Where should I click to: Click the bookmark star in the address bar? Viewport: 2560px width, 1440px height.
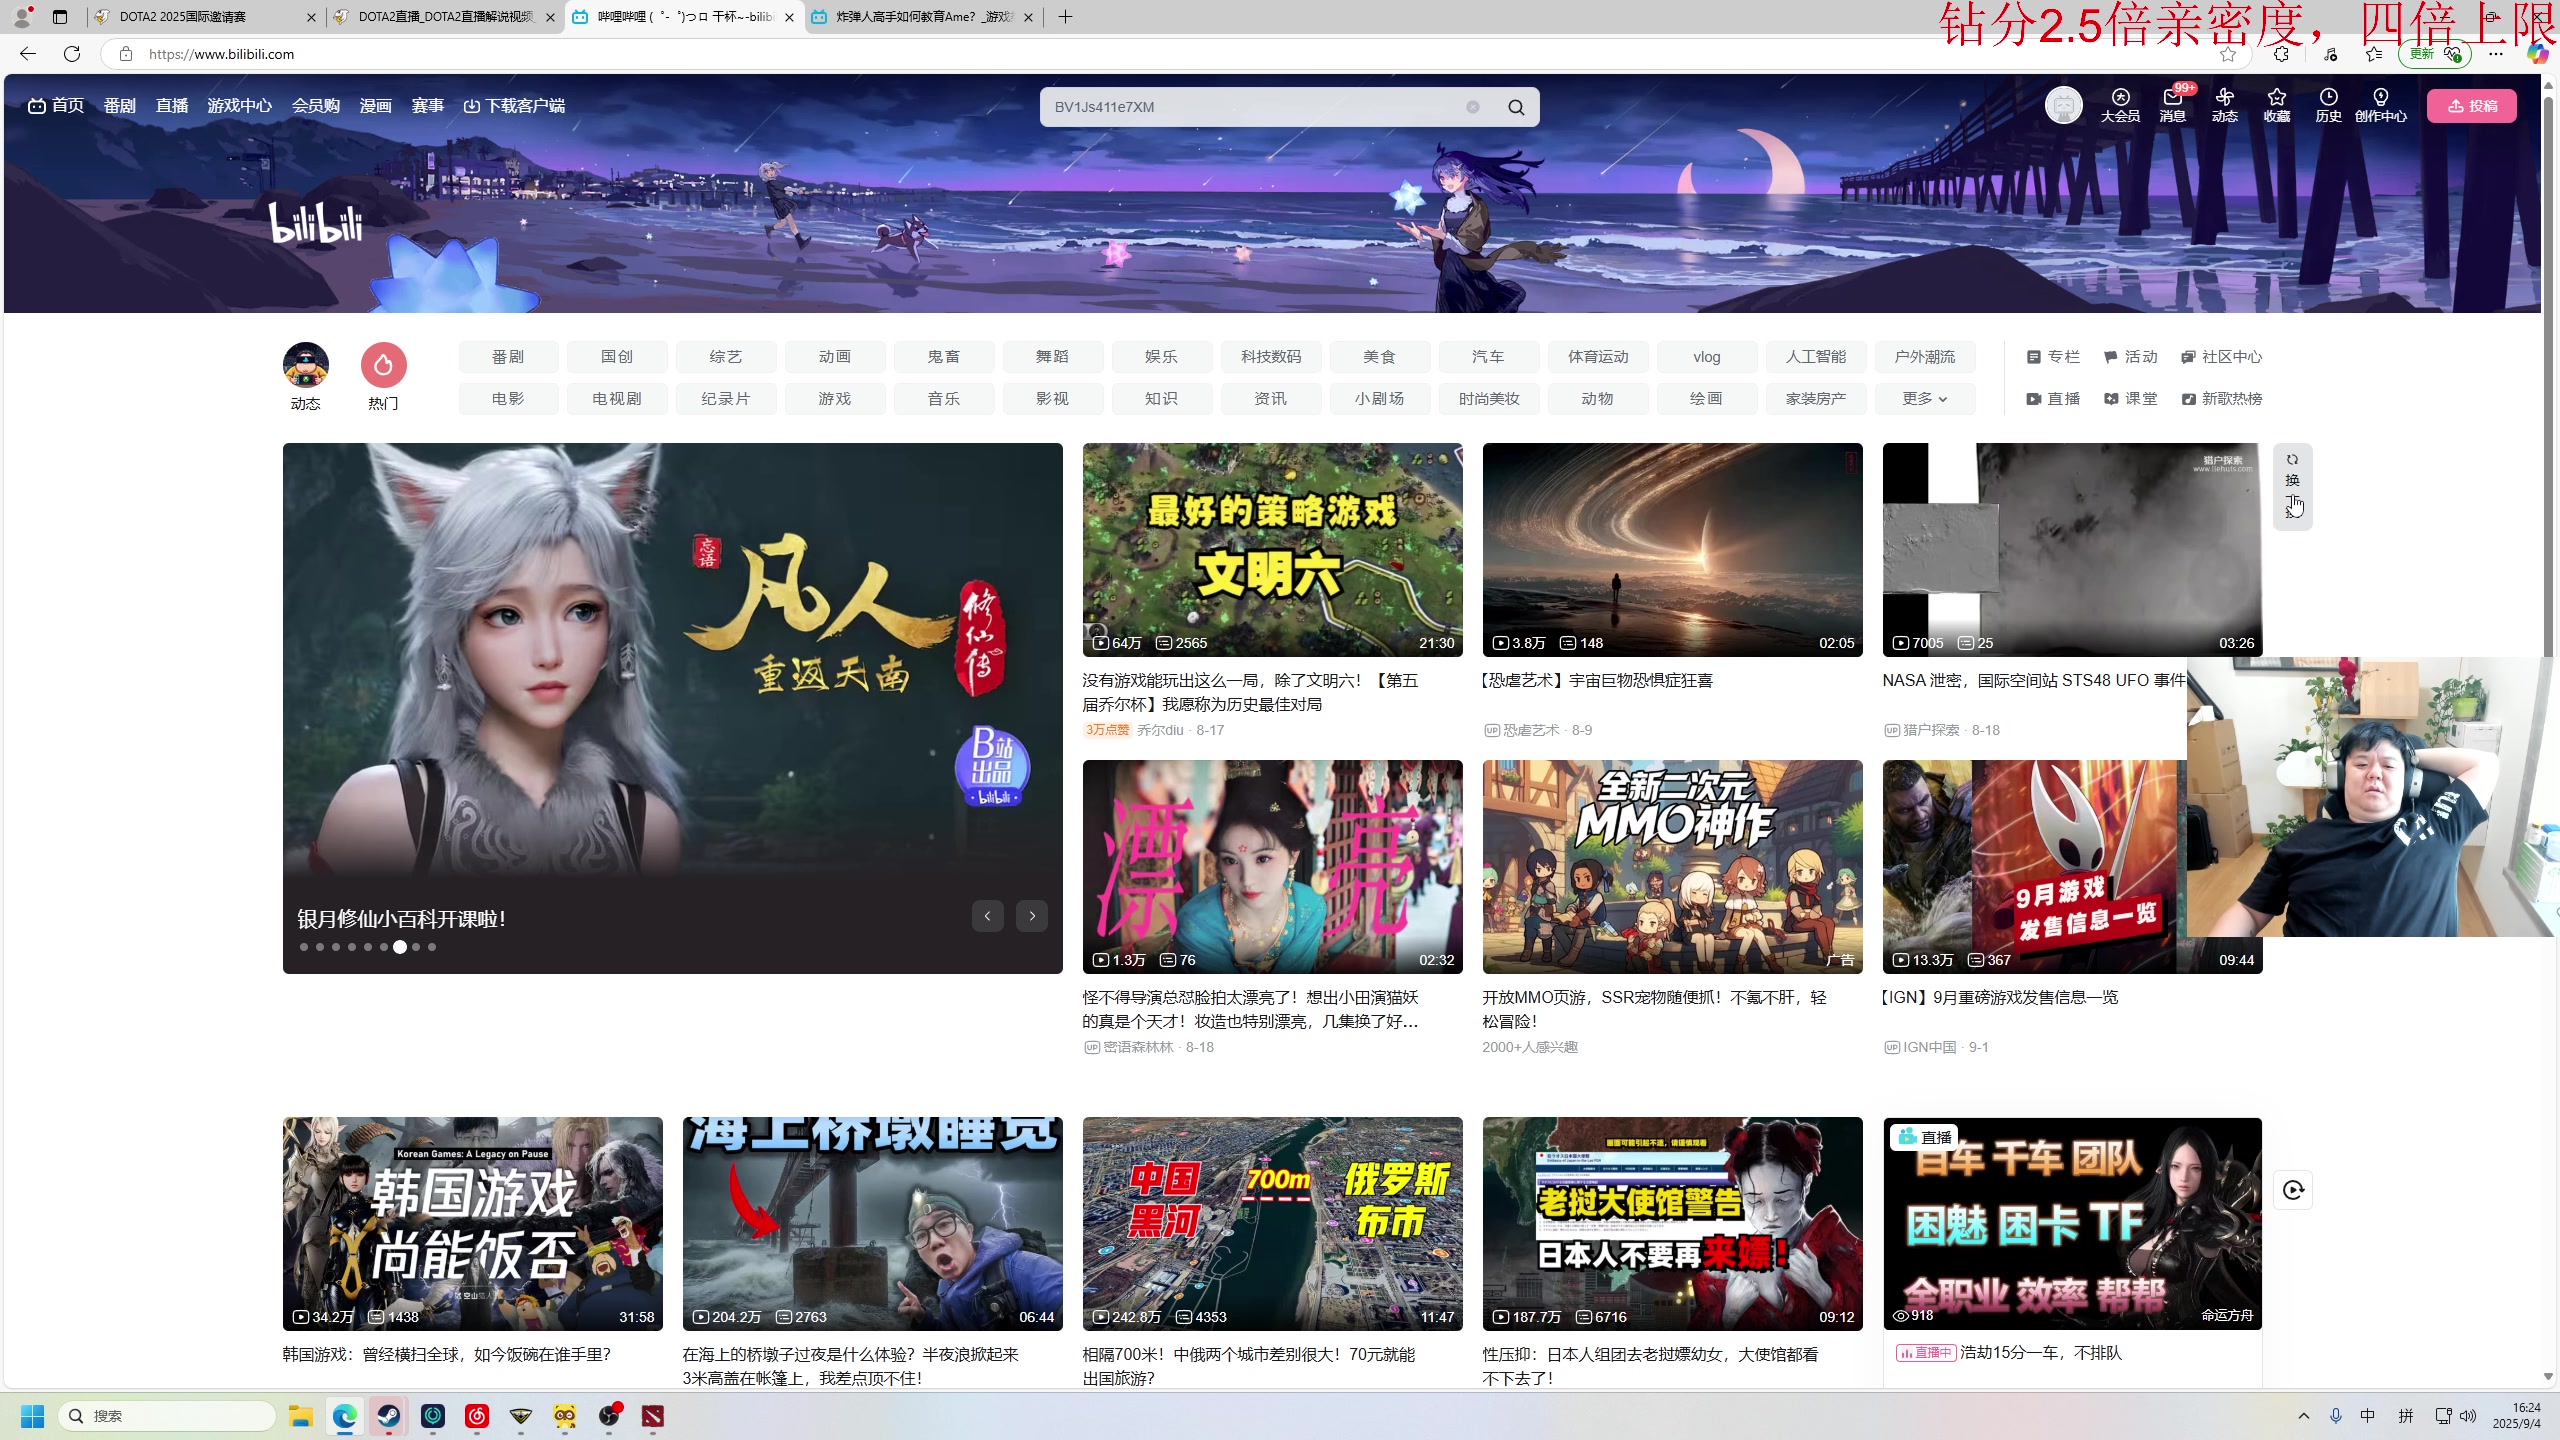(x=2227, y=54)
